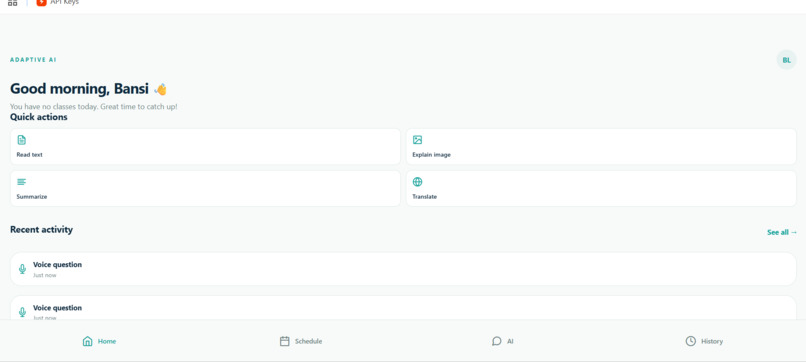
Task: Open the Translate quick action
Action: point(601,188)
